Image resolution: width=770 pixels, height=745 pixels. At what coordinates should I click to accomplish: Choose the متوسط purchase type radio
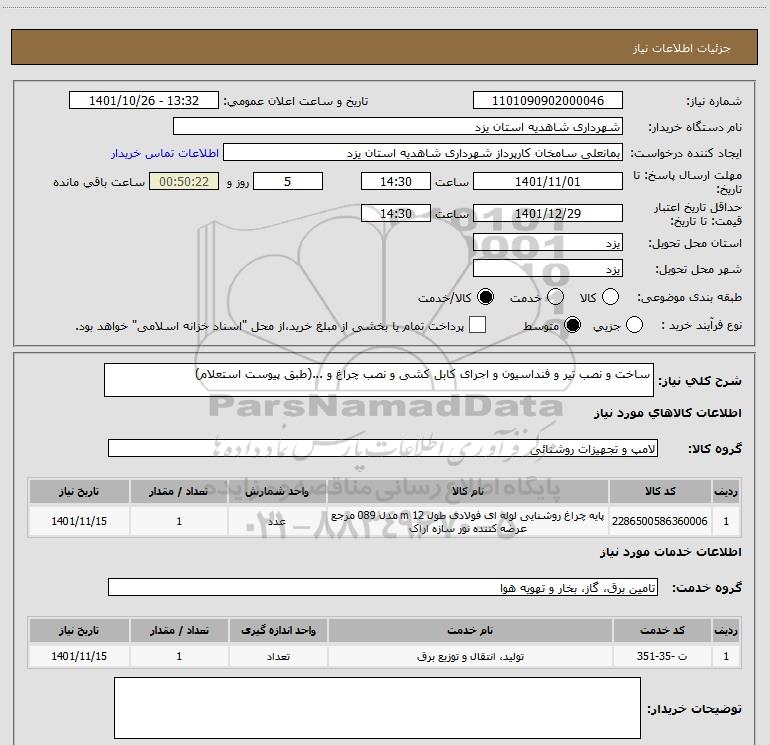point(573,325)
